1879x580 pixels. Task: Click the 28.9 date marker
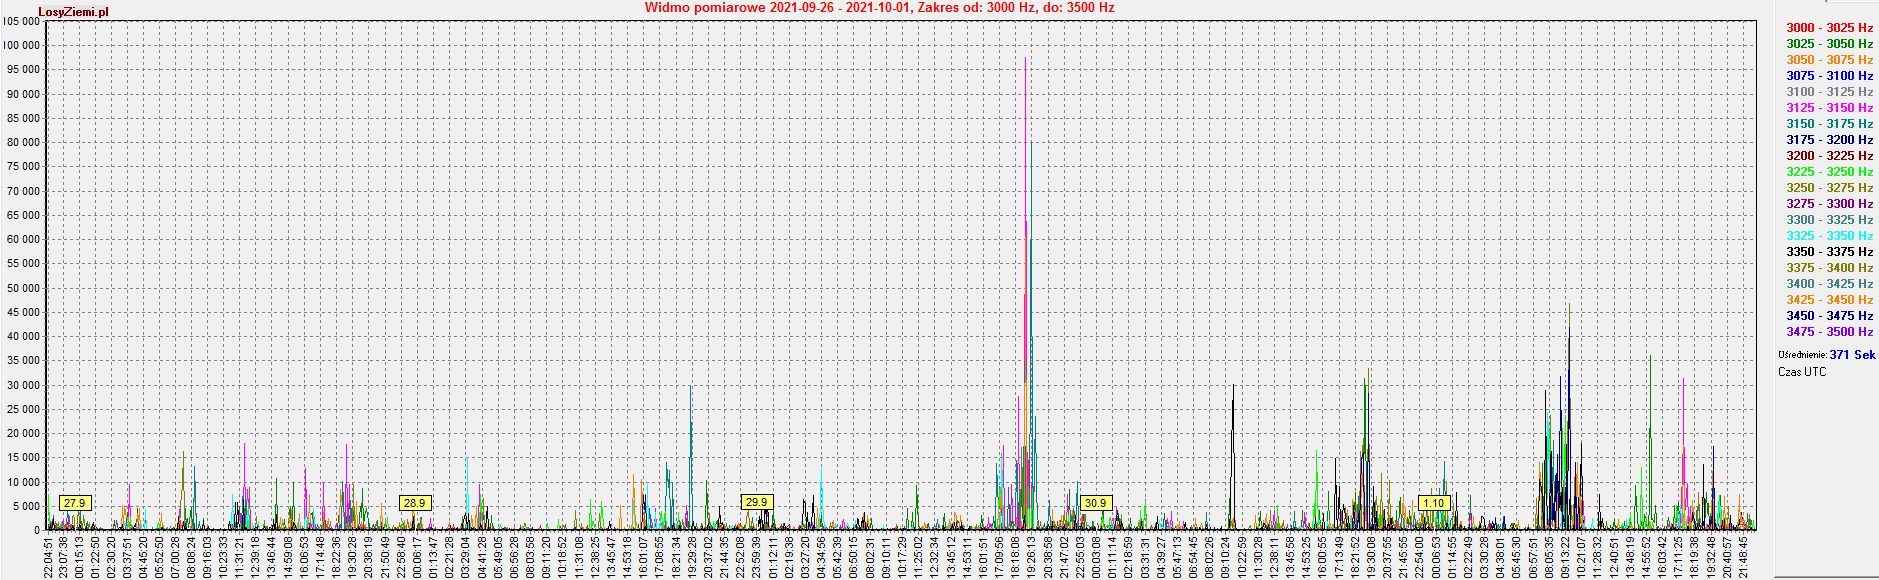(414, 503)
